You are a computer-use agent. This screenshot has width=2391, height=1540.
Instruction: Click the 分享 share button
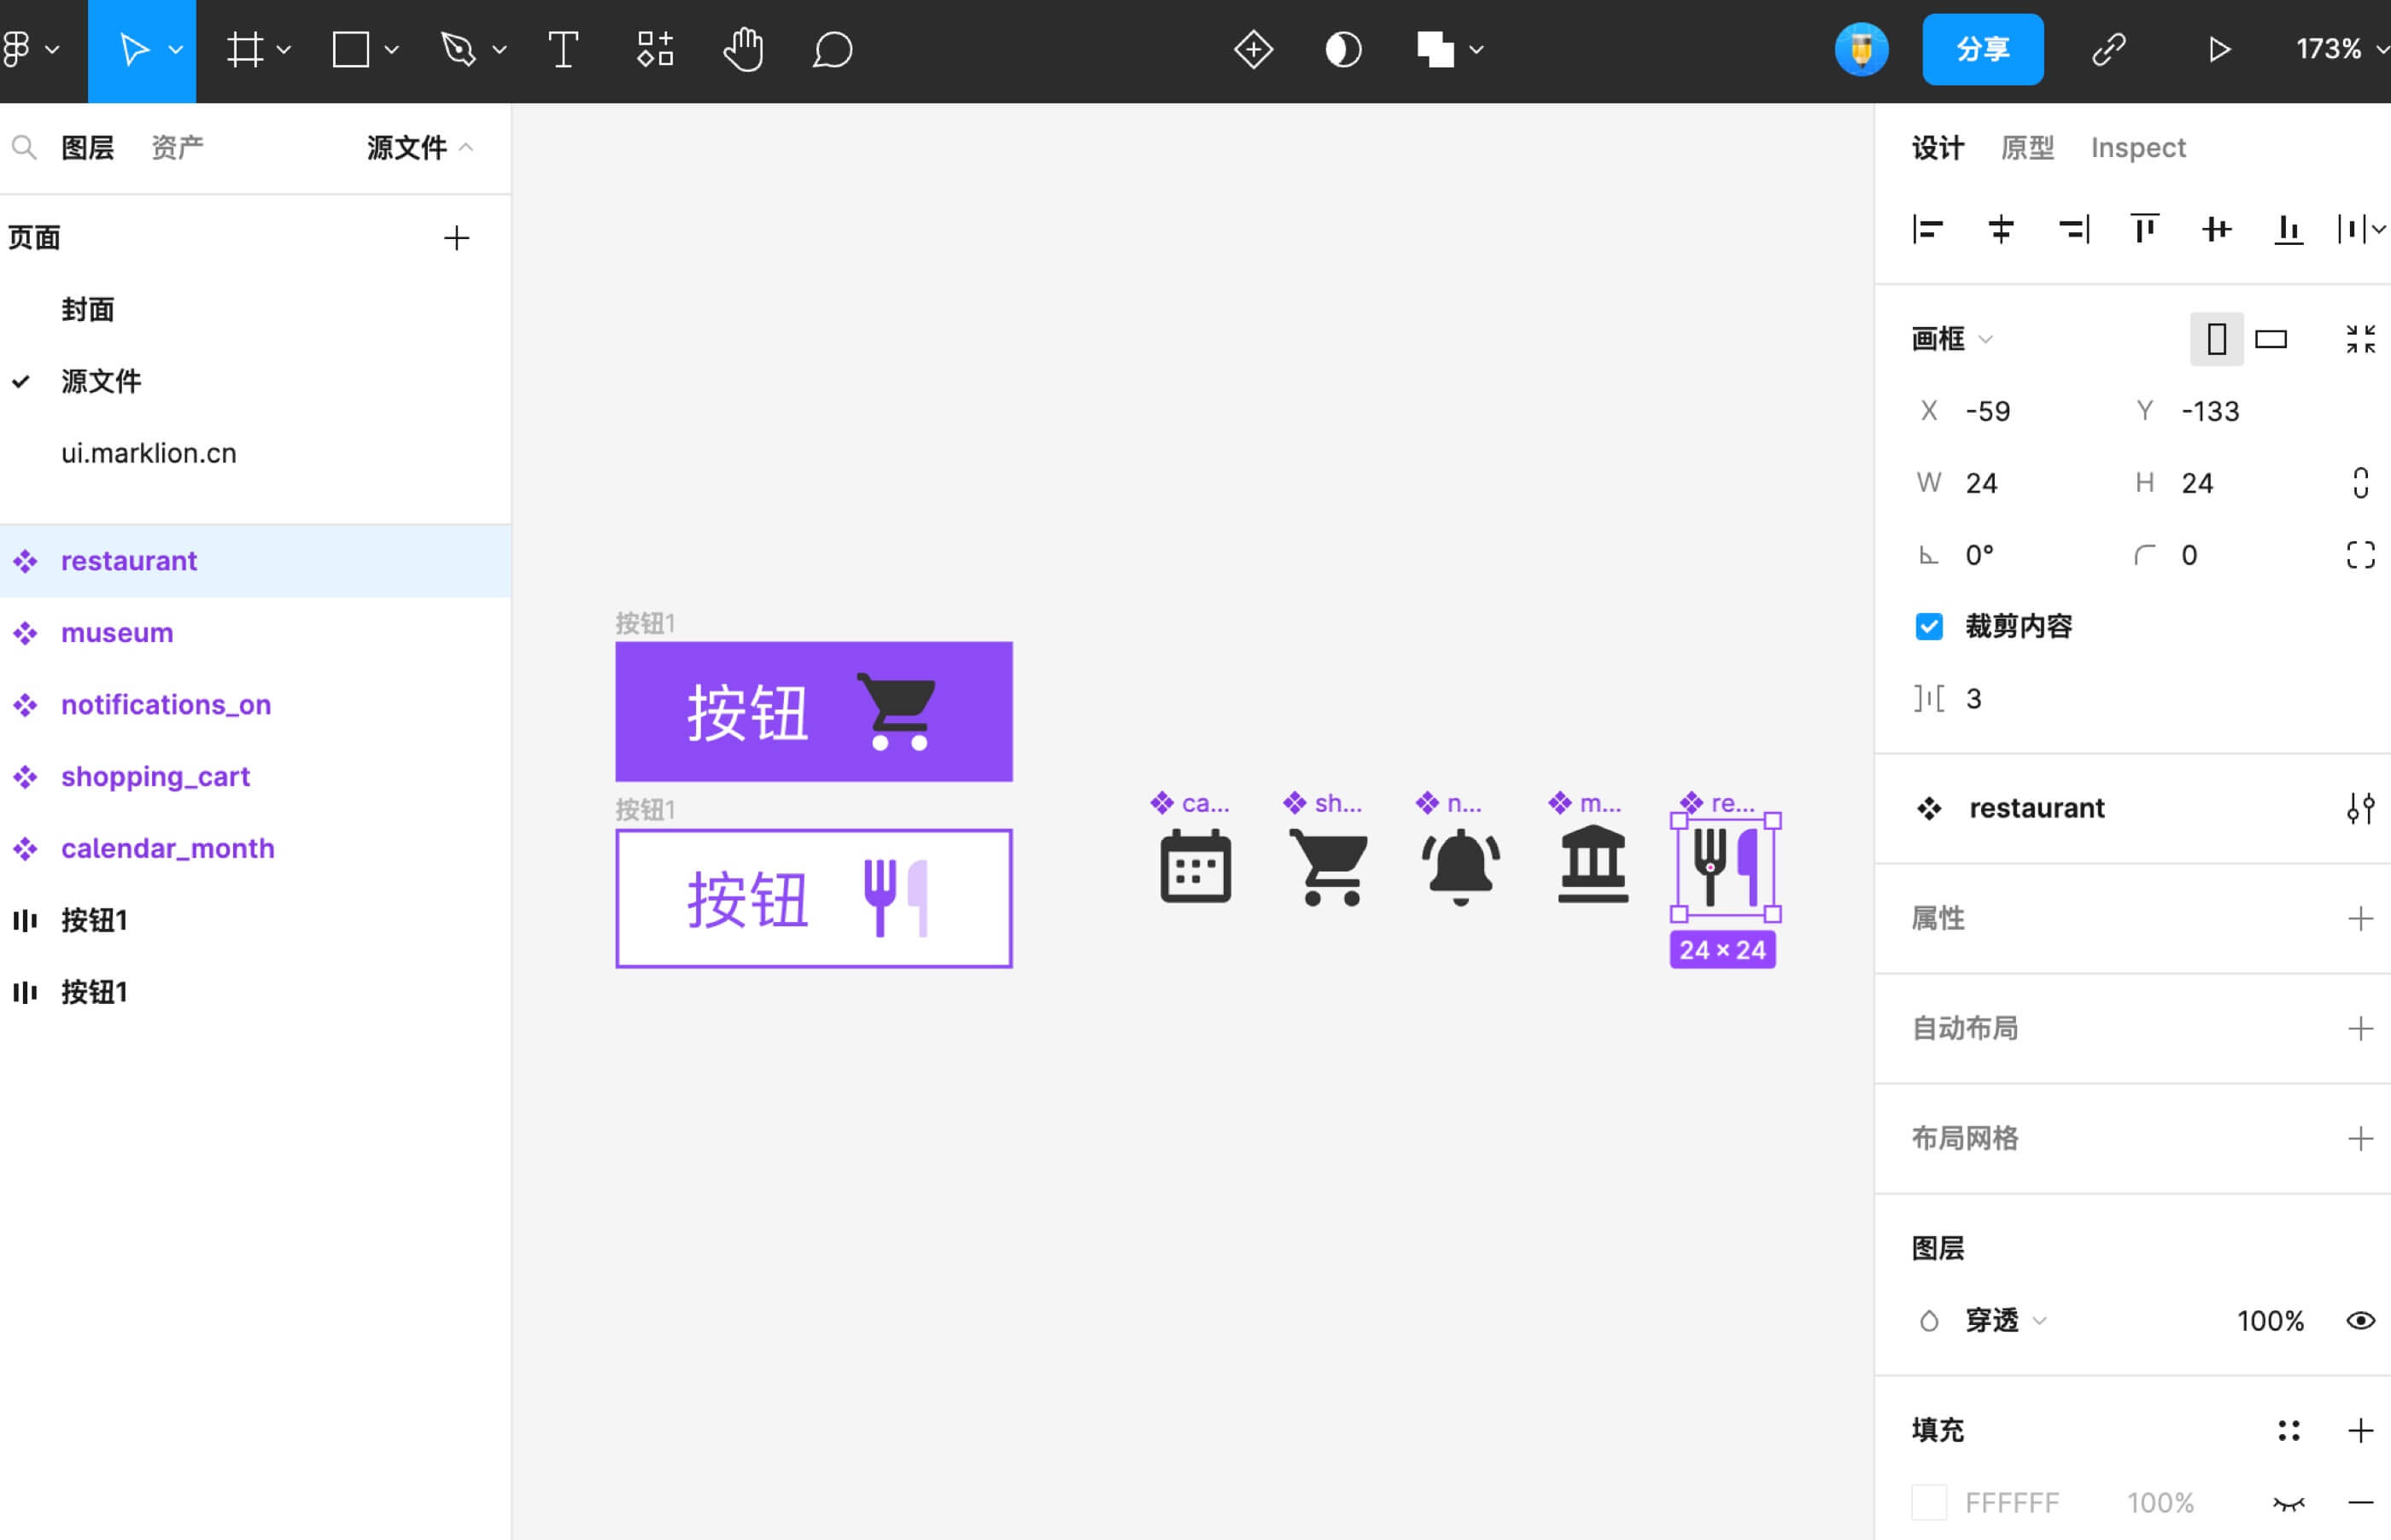pyautogui.click(x=1983, y=49)
